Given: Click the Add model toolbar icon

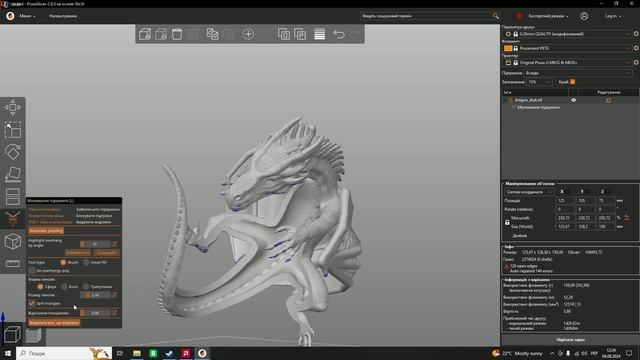Looking at the screenshot, I should [145, 34].
